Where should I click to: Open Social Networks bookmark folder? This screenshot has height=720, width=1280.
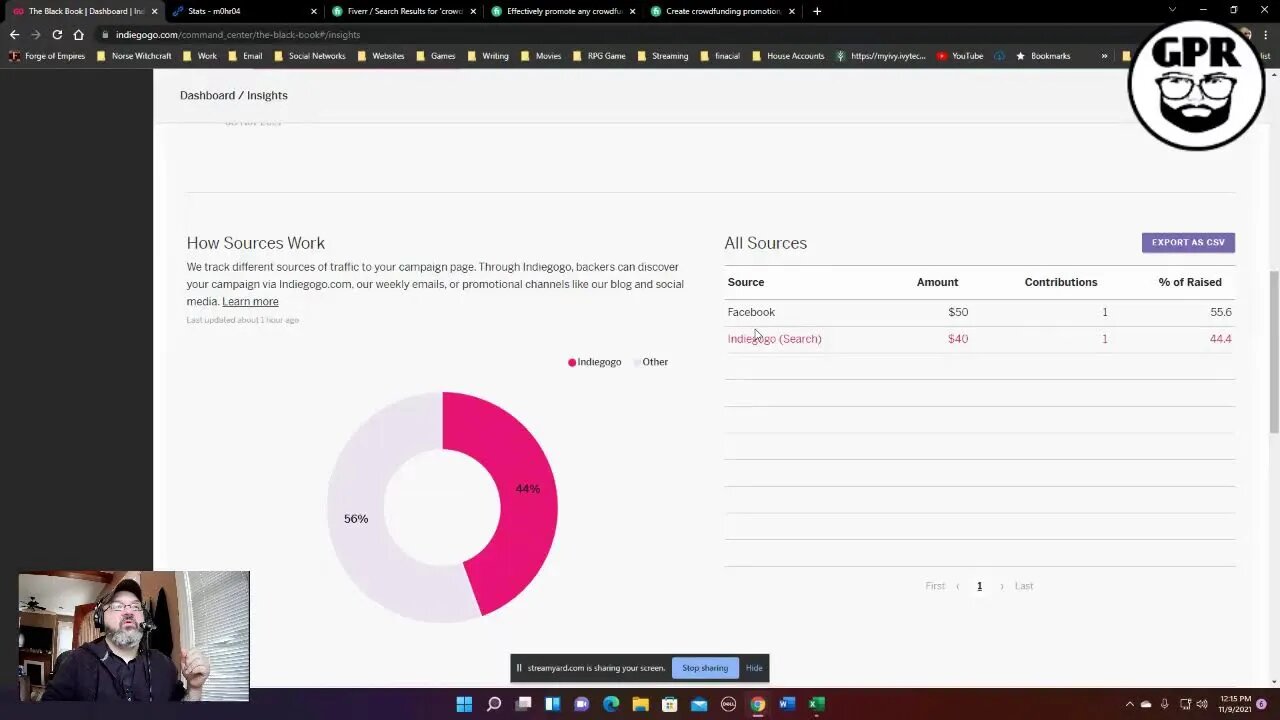(310, 56)
